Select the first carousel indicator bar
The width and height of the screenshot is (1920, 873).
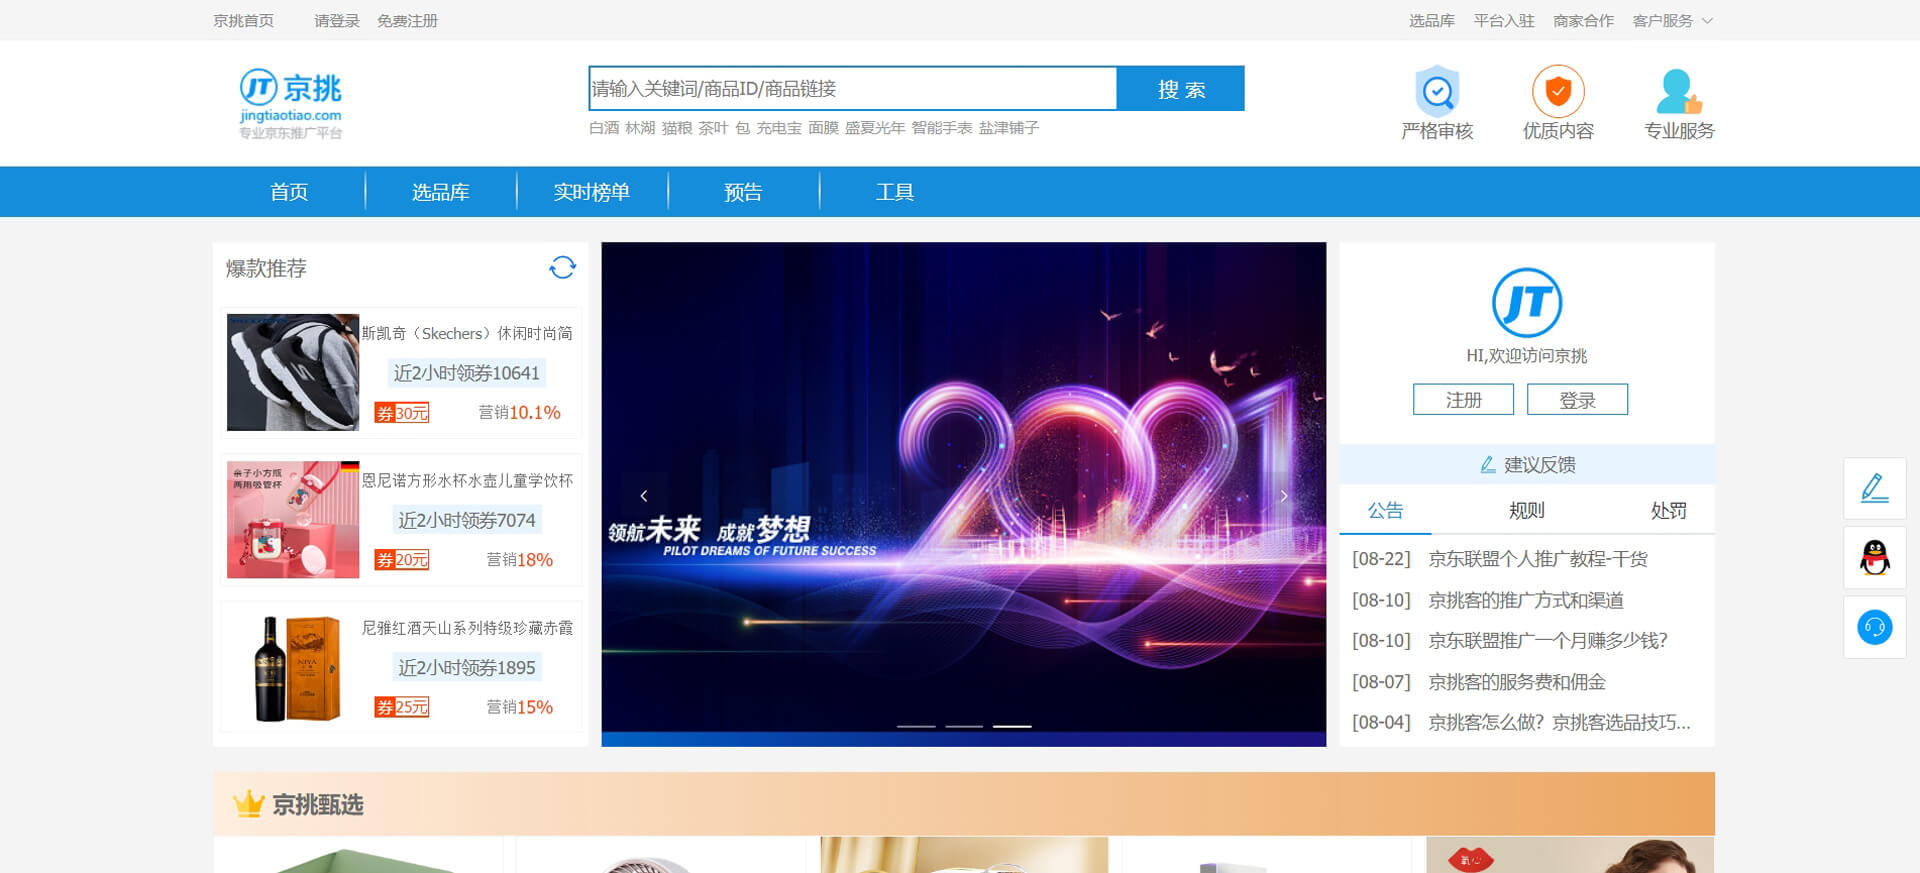[916, 726]
